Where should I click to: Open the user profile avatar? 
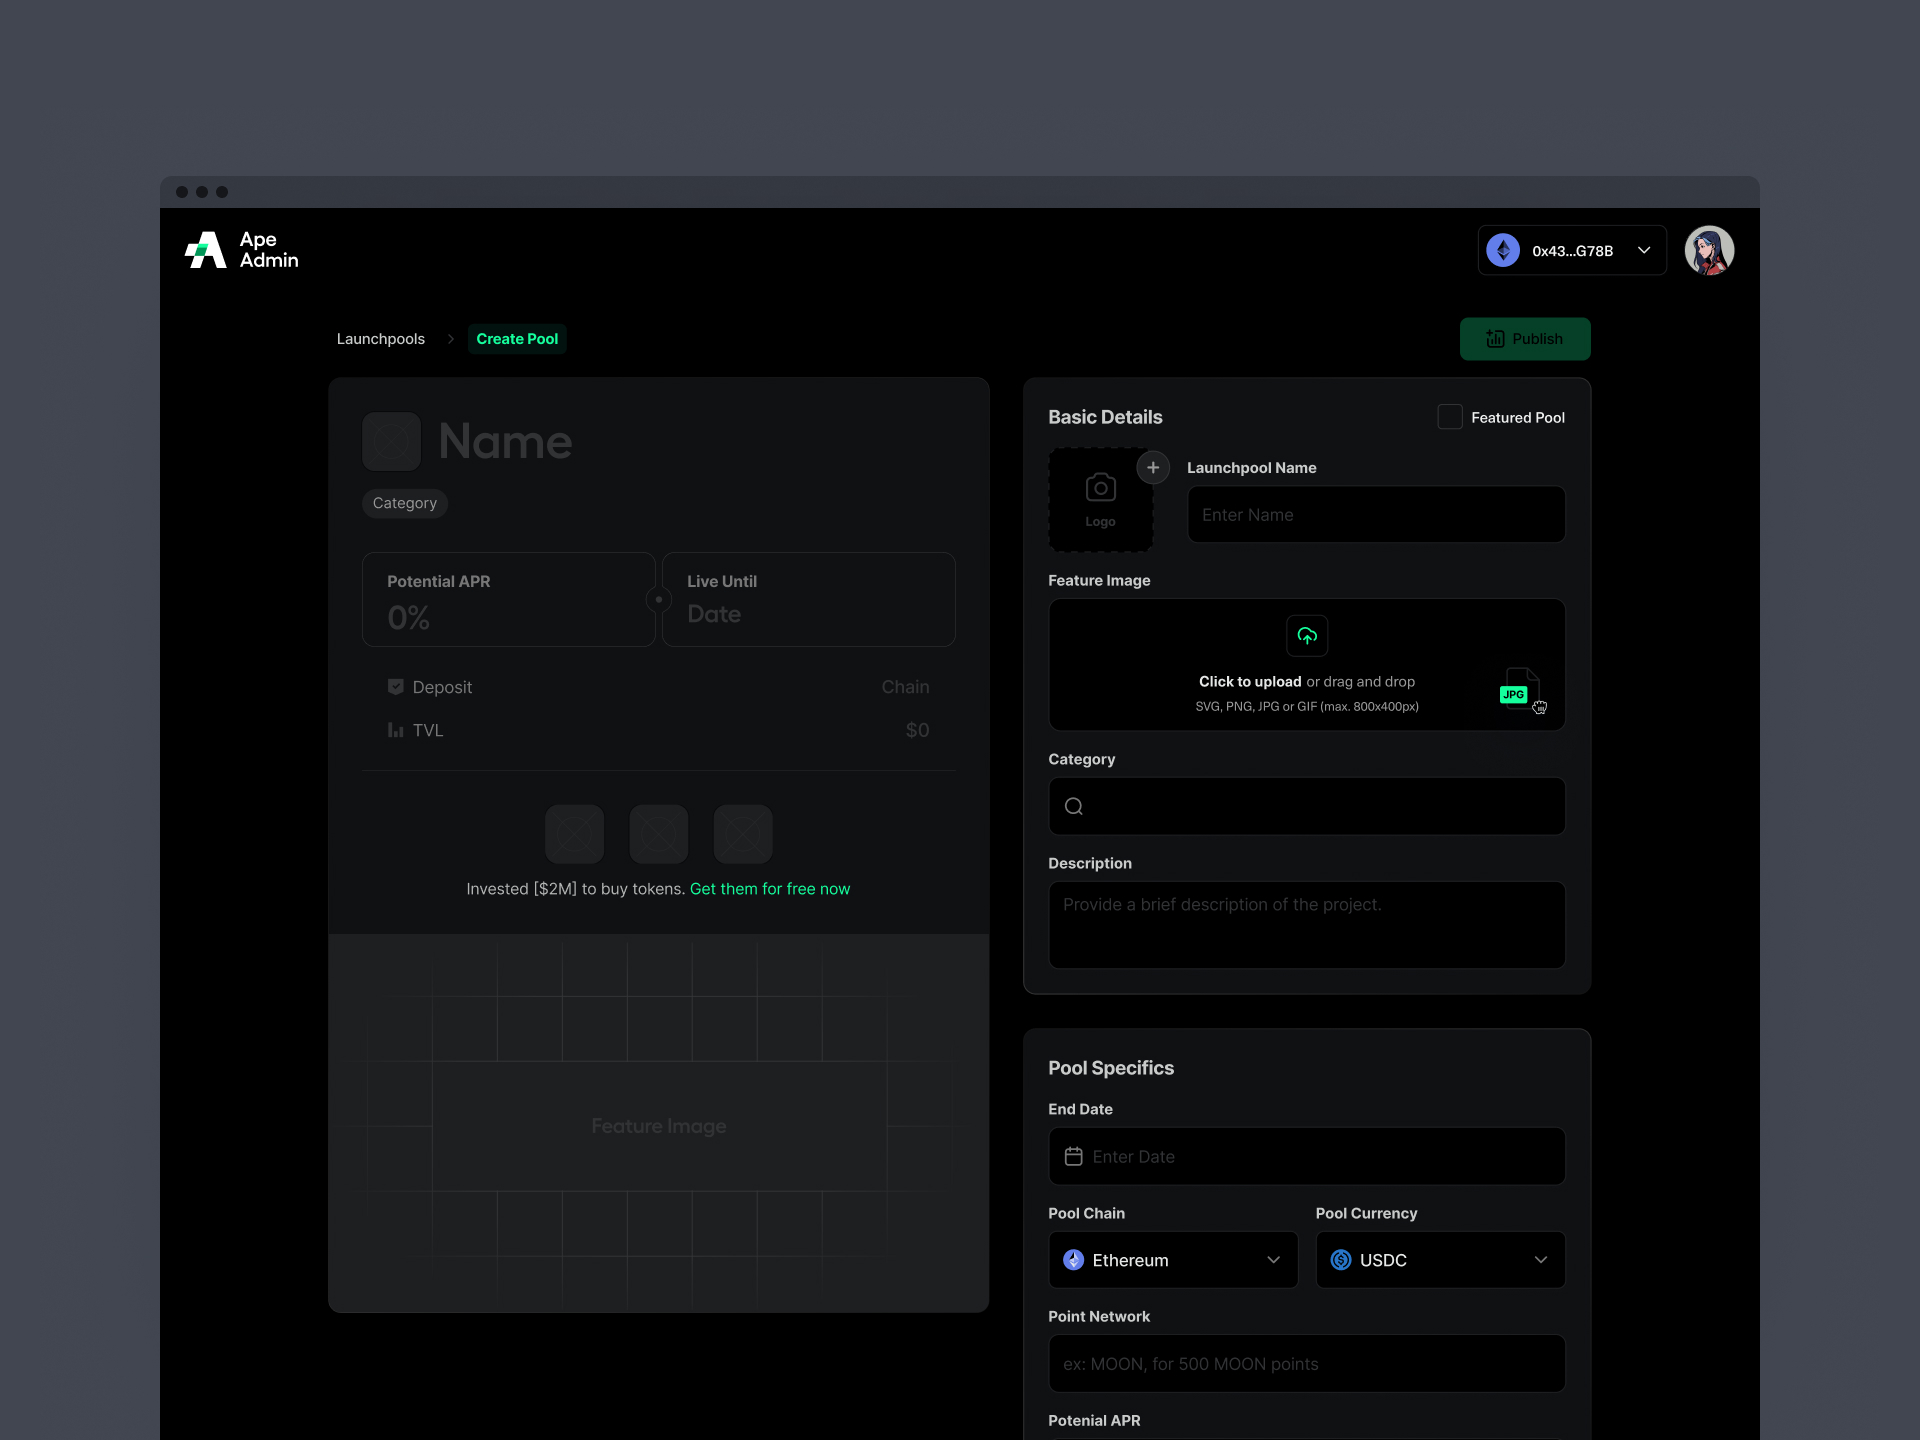pyautogui.click(x=1709, y=250)
